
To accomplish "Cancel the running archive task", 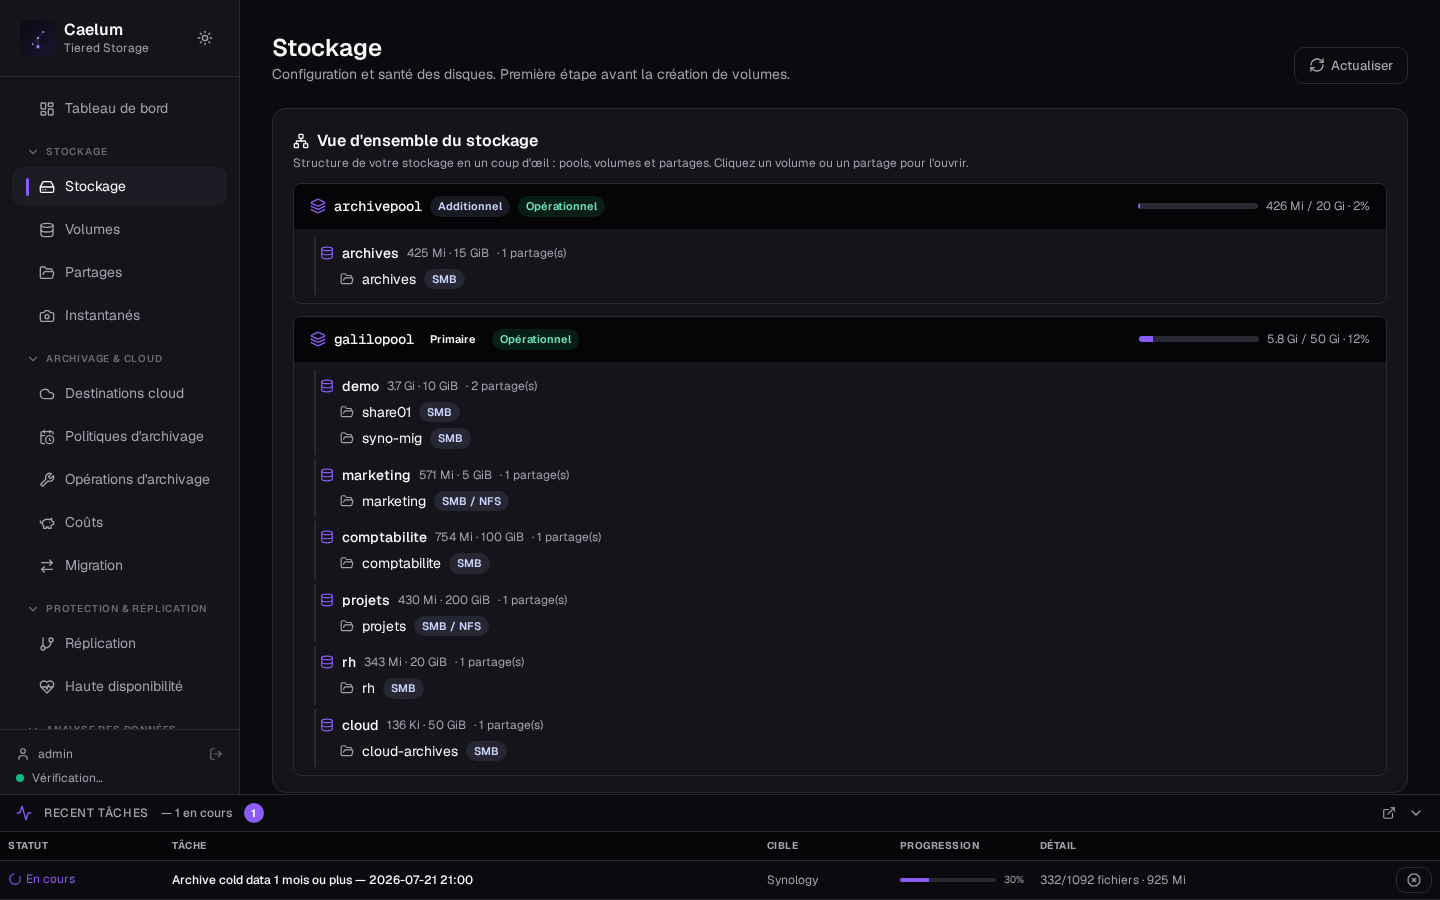I will [x=1414, y=880].
